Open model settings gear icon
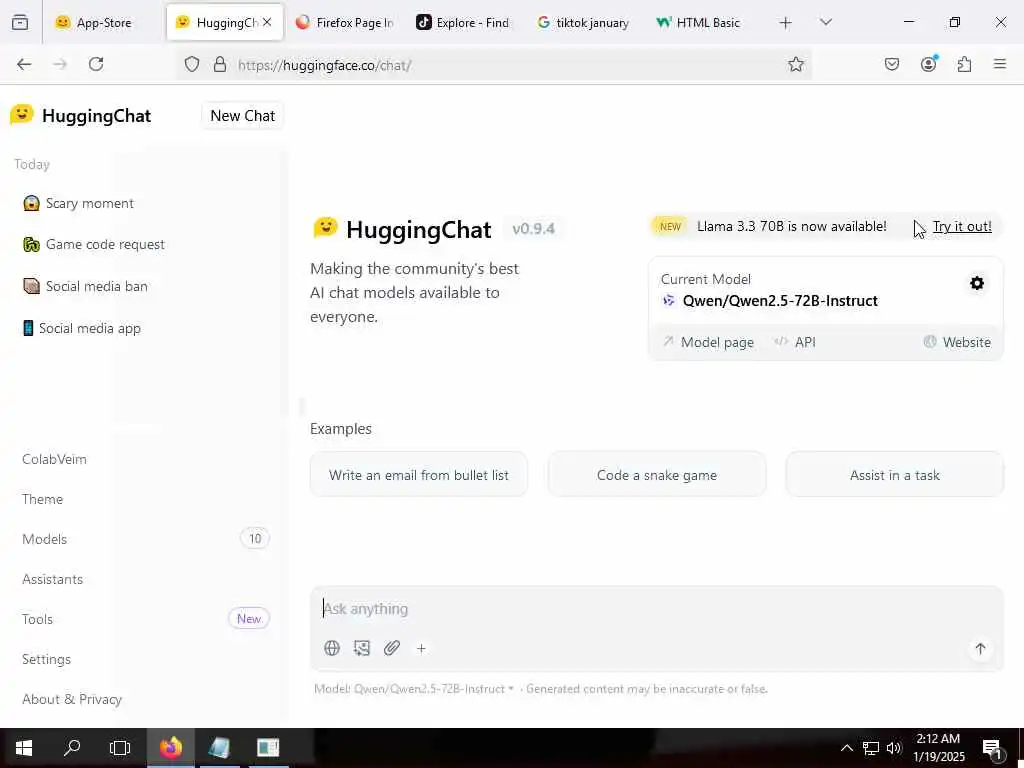 click(x=977, y=283)
